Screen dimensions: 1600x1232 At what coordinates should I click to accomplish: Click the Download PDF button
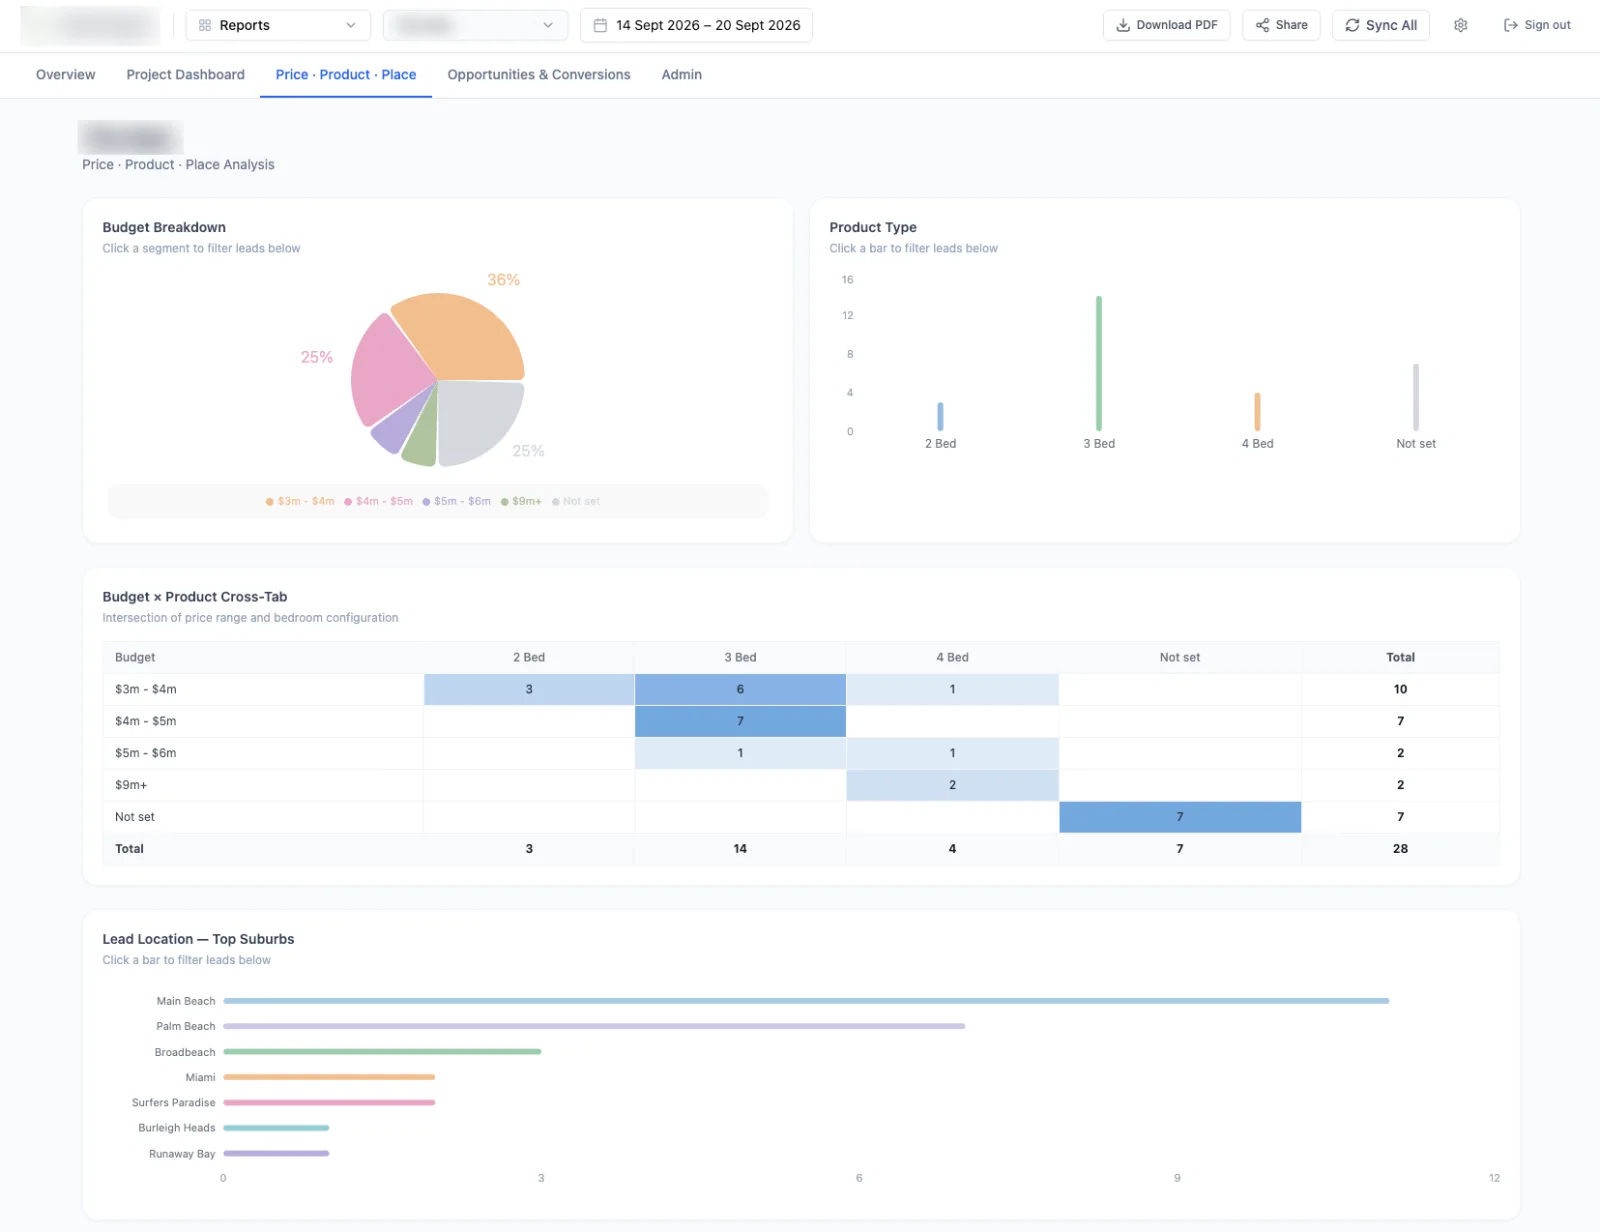click(1166, 25)
